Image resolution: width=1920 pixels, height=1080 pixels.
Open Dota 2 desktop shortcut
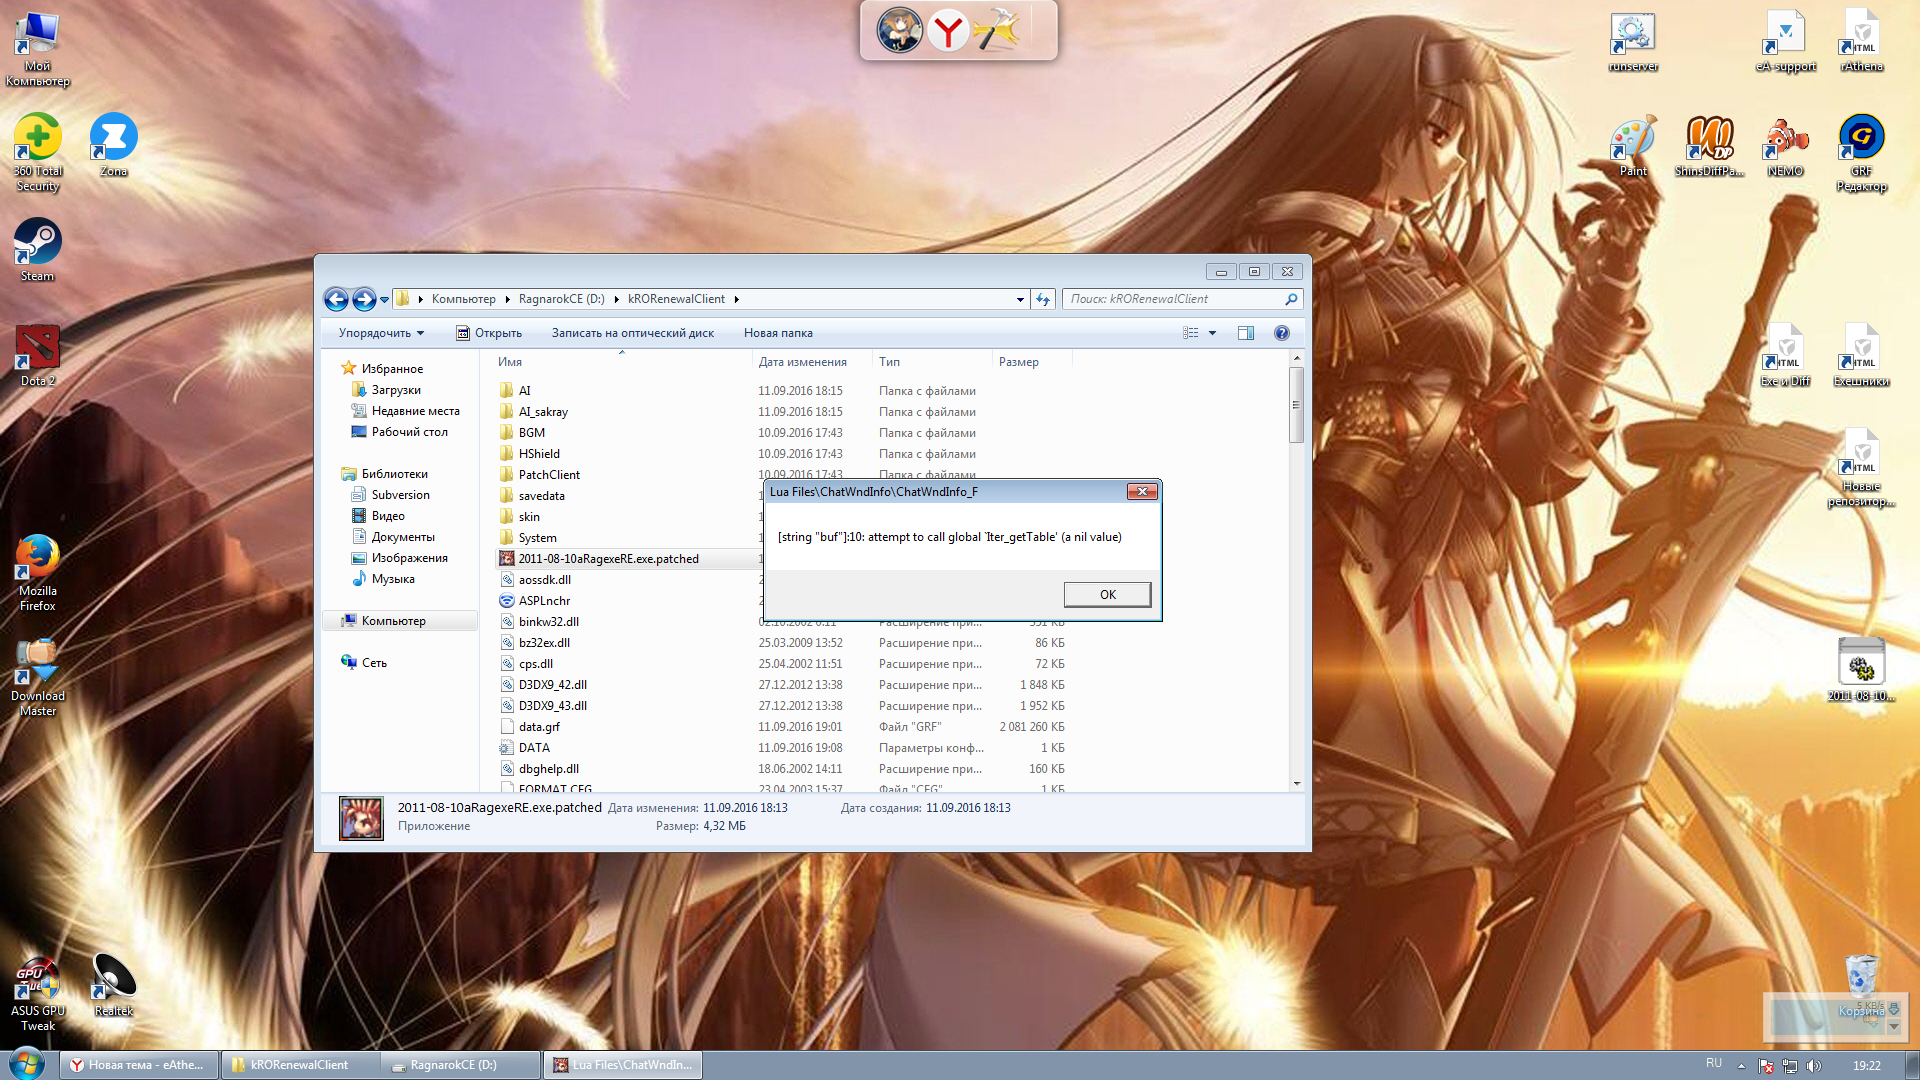click(x=37, y=356)
